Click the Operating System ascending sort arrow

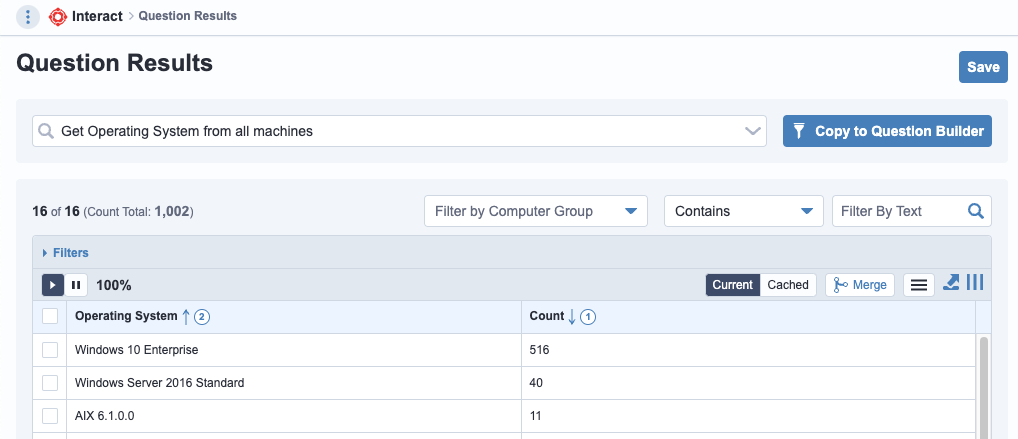(186, 317)
